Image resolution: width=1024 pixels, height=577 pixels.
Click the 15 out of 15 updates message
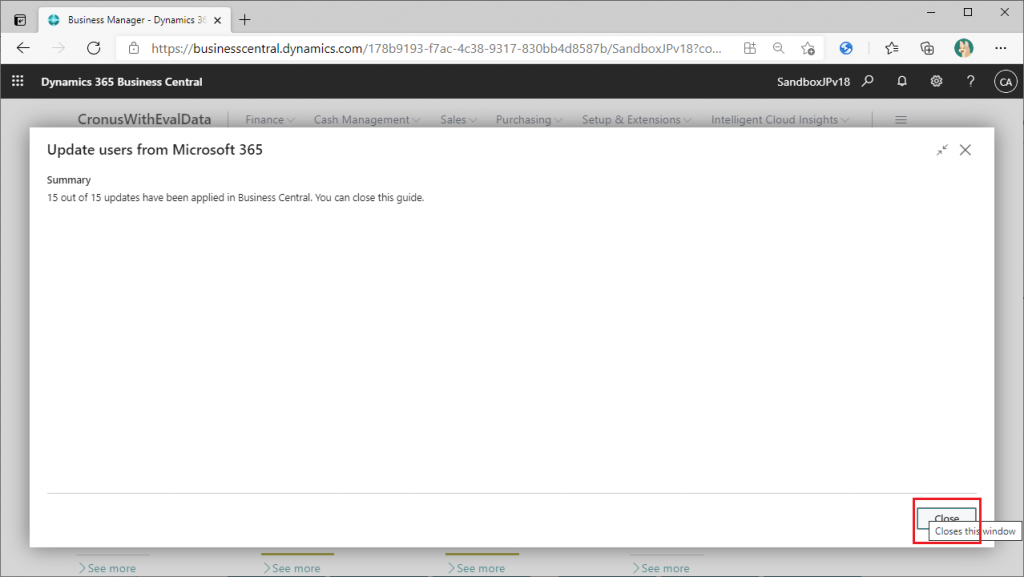pos(235,197)
